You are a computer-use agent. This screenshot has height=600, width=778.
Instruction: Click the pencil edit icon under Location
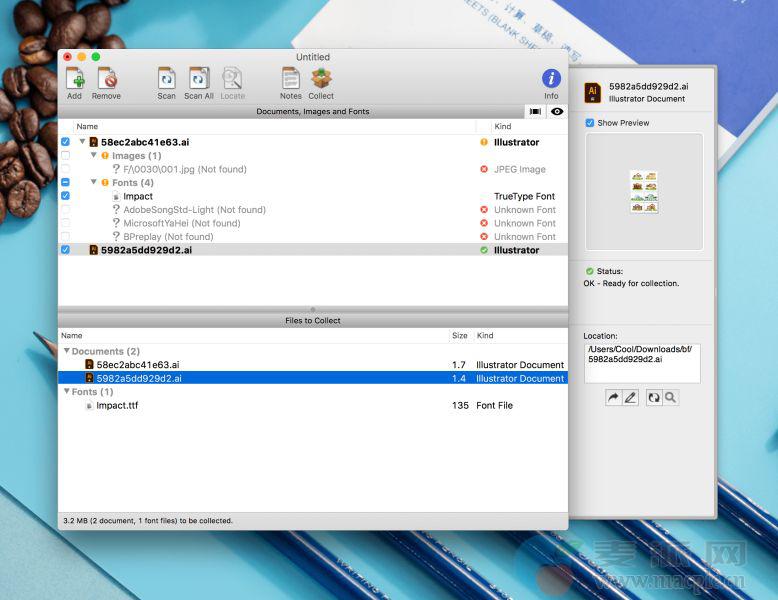pos(630,398)
